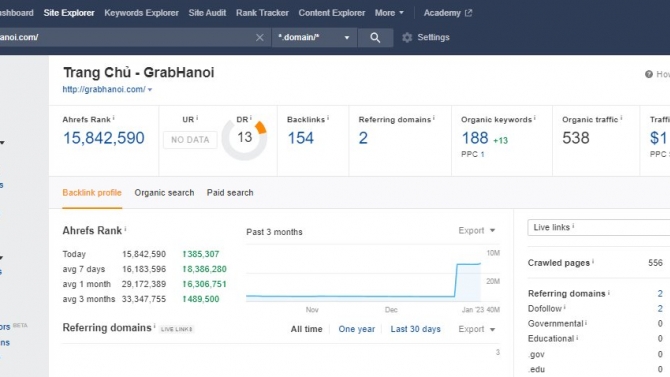Click the Backlinks info icon
The height and width of the screenshot is (377, 670).
point(328,118)
